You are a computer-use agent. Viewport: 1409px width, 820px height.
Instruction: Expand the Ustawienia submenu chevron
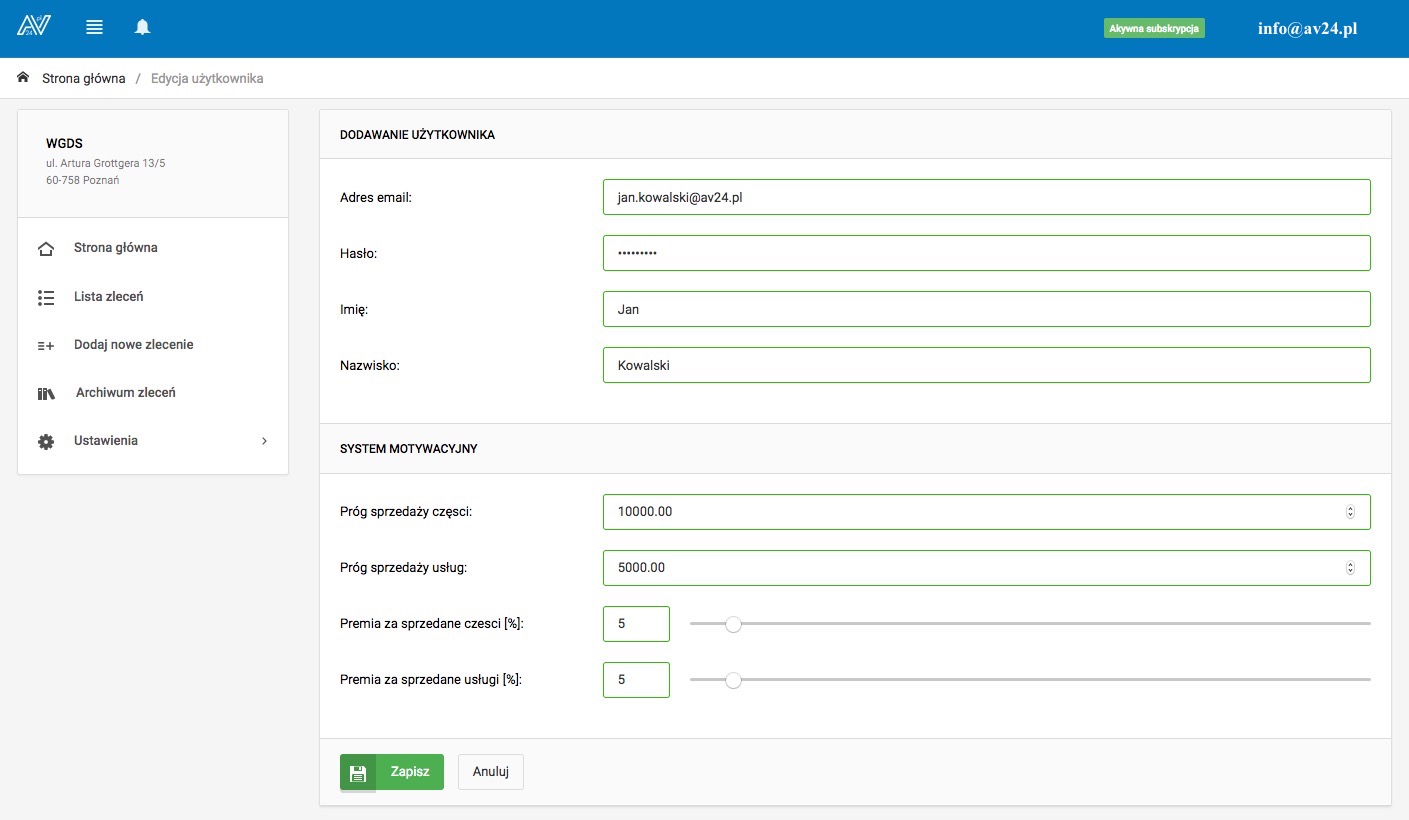coord(264,441)
